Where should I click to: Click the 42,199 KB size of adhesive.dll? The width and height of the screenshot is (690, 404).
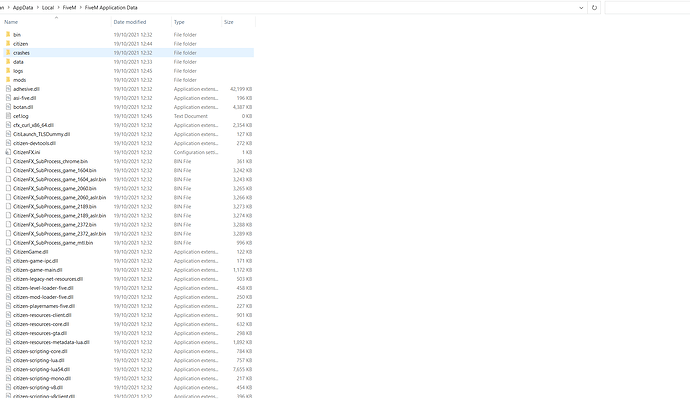tap(241, 89)
